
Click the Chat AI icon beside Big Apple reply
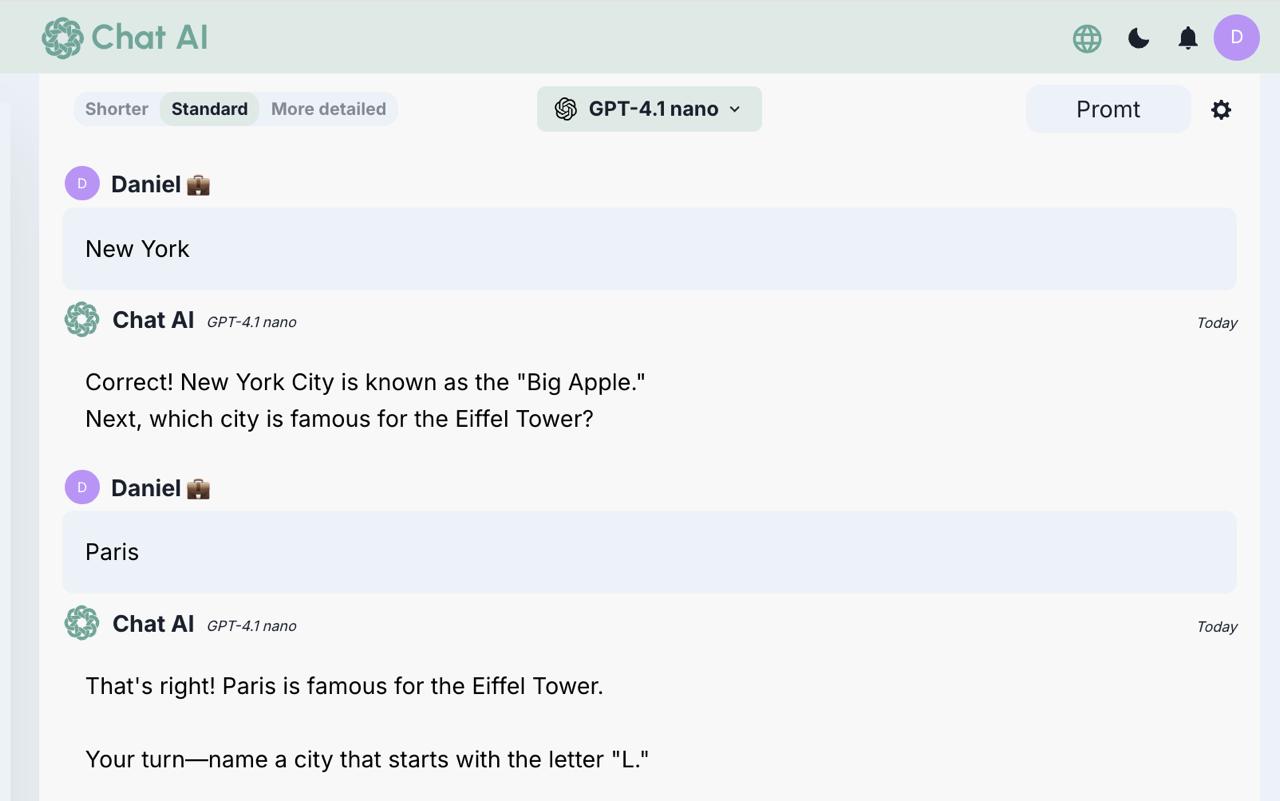[82, 320]
